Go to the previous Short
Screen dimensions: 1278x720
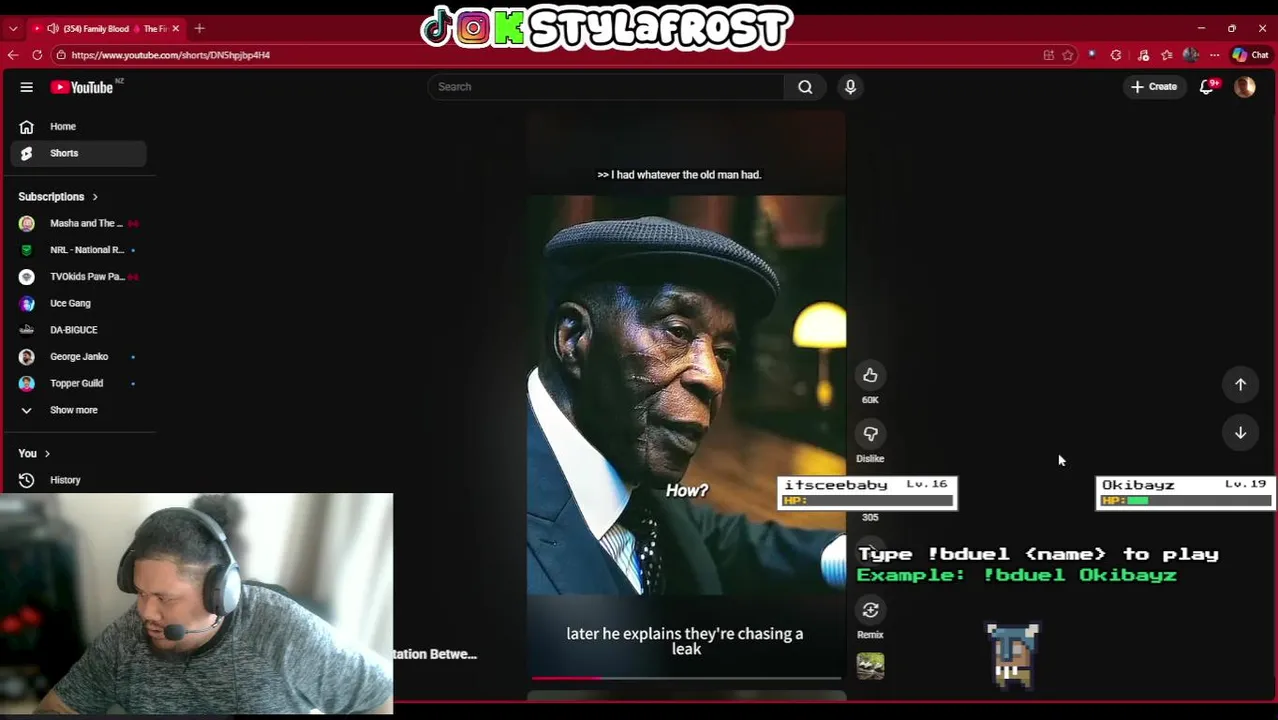point(1240,384)
